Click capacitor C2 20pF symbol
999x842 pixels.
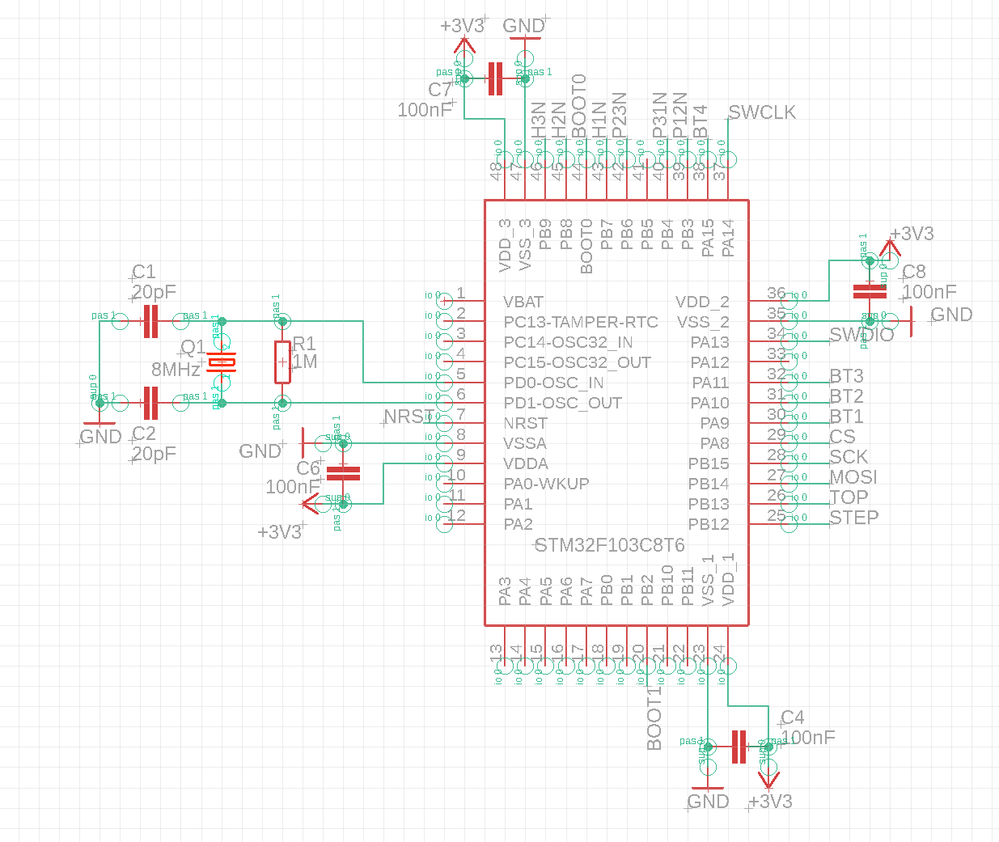150,402
